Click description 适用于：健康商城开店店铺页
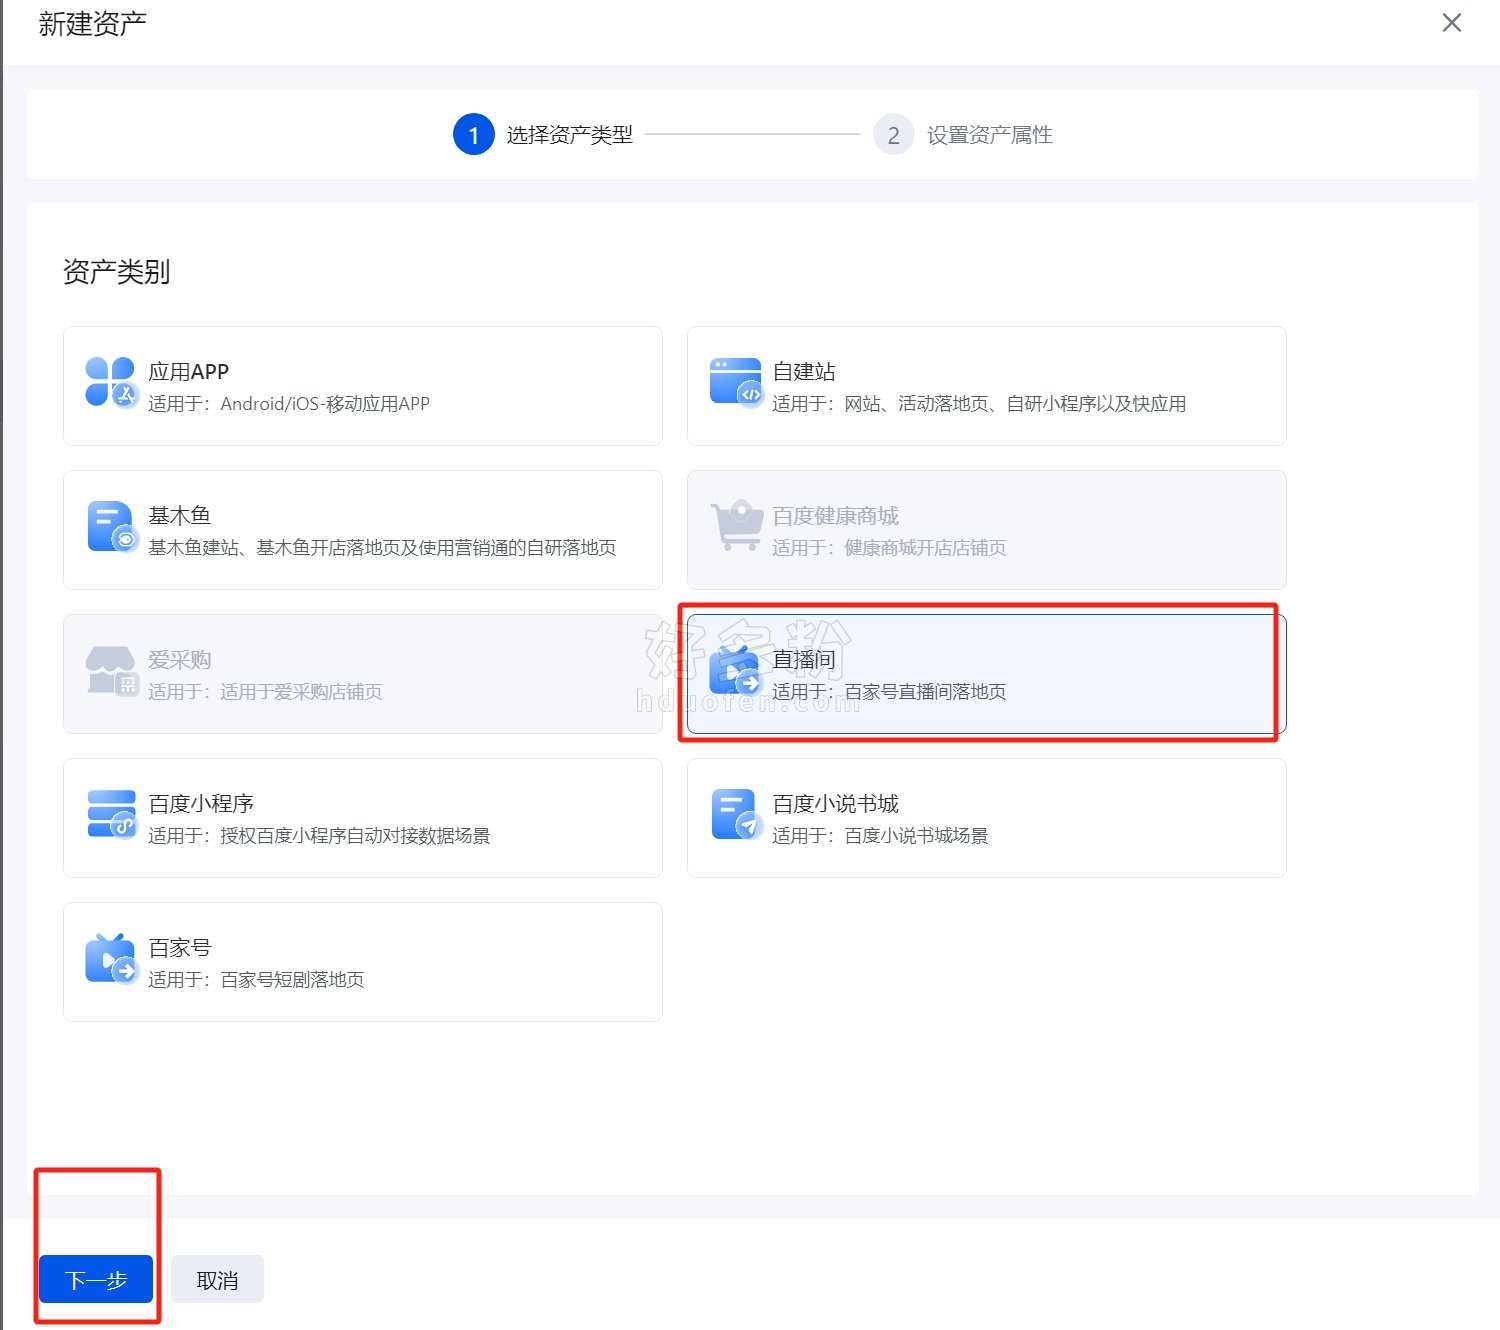Screen dimensions: 1500x1330 889,548
